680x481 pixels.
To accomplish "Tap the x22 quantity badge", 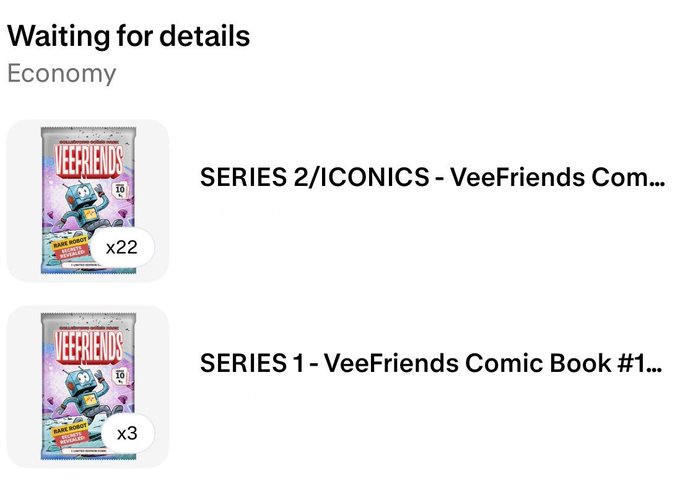I will (120, 247).
